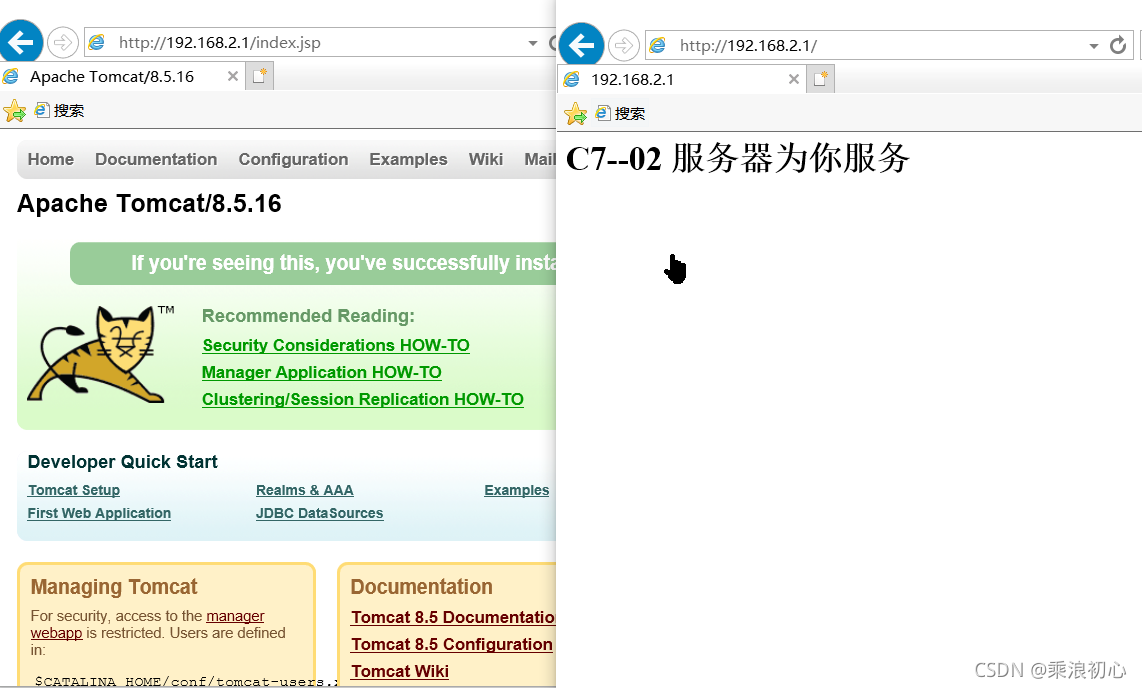Open the JDBC DataSources link
Viewport: 1142px width, 688px height.
(x=319, y=513)
